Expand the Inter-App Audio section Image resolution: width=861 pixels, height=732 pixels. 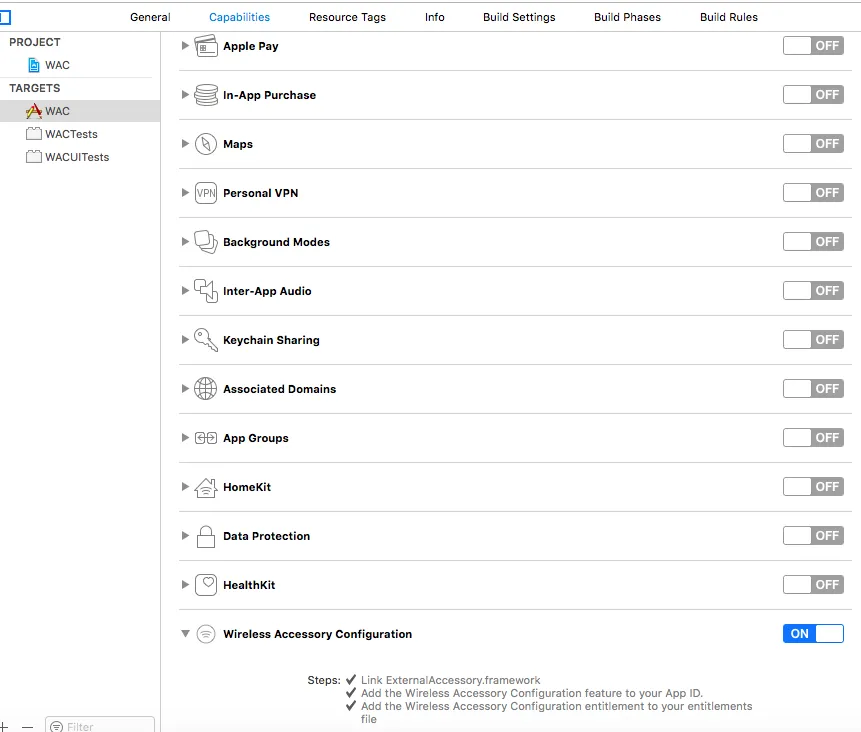click(x=185, y=290)
